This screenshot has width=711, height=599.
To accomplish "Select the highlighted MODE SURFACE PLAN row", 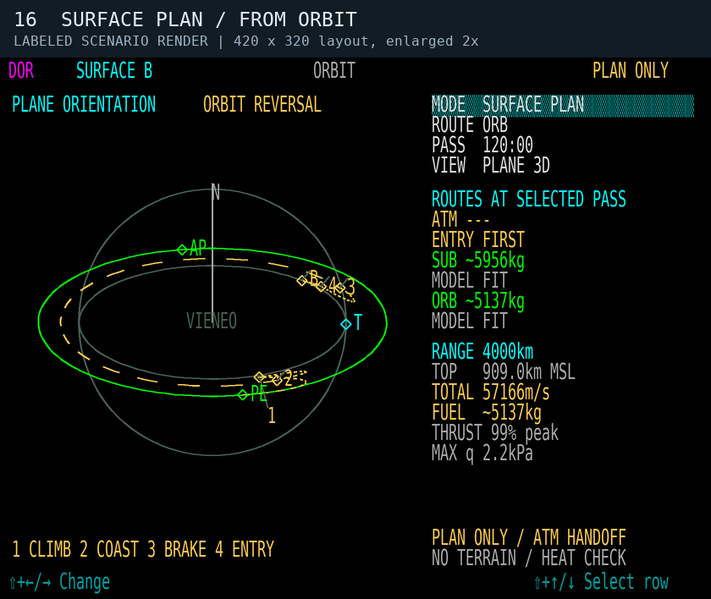I will [x=562, y=105].
